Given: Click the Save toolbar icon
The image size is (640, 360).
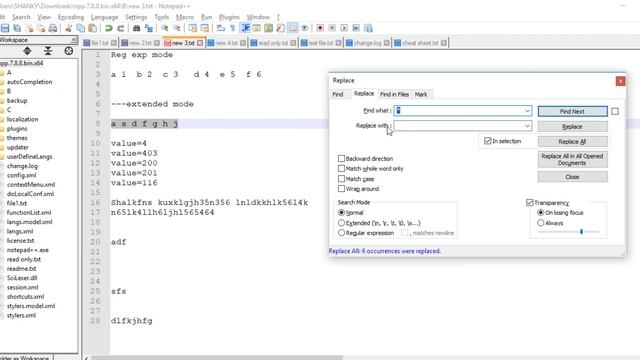Looking at the screenshot, I should [5, 28].
